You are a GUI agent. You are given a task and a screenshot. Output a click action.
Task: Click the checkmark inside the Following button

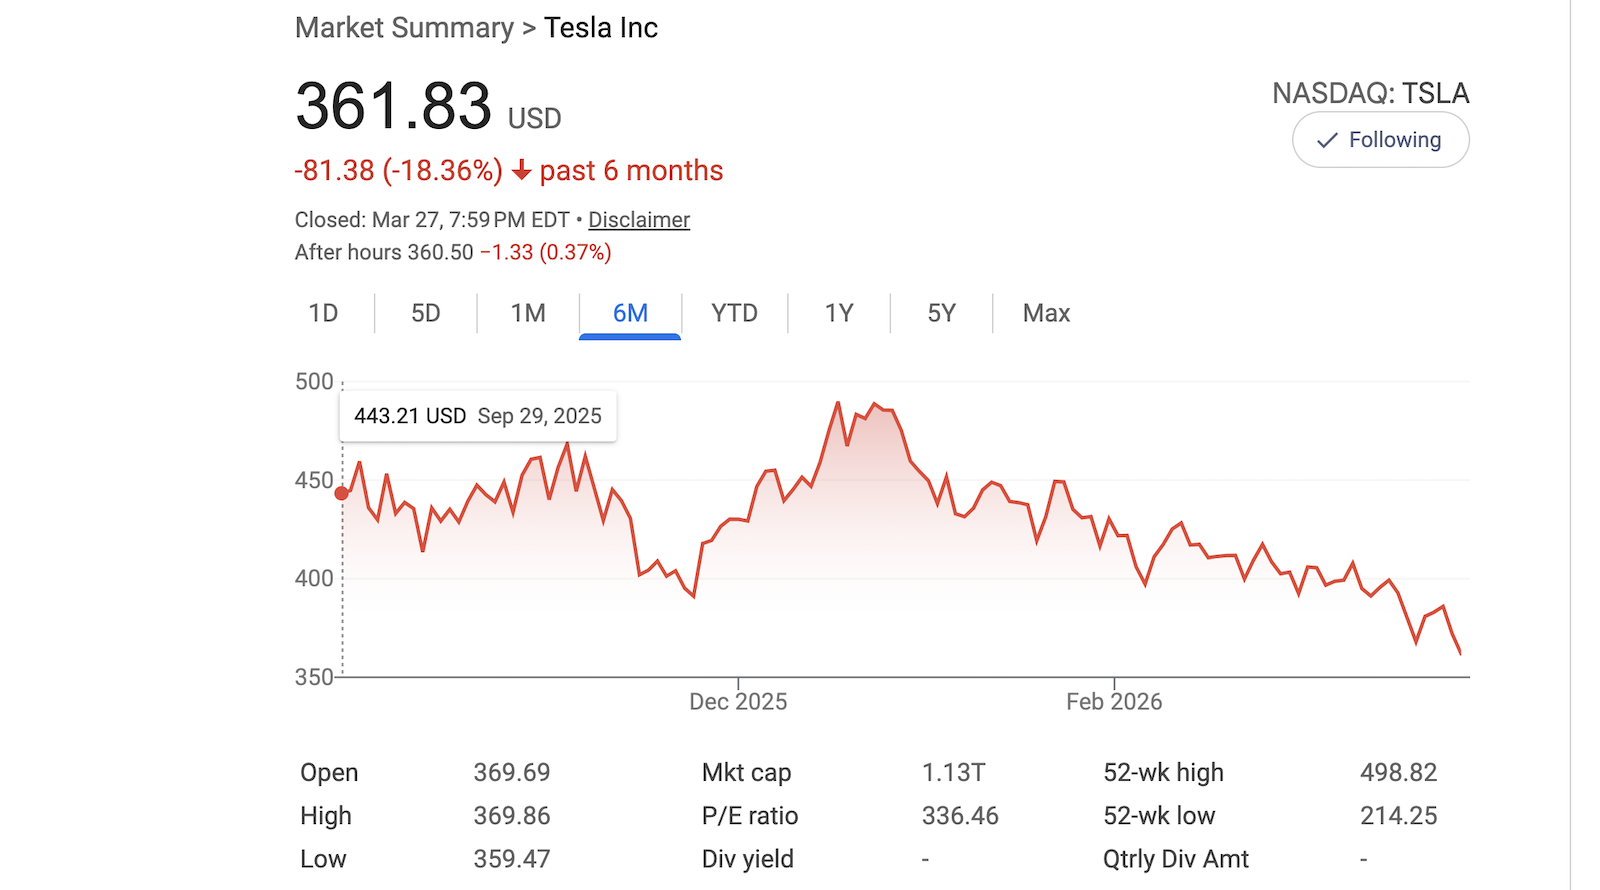[1327, 140]
